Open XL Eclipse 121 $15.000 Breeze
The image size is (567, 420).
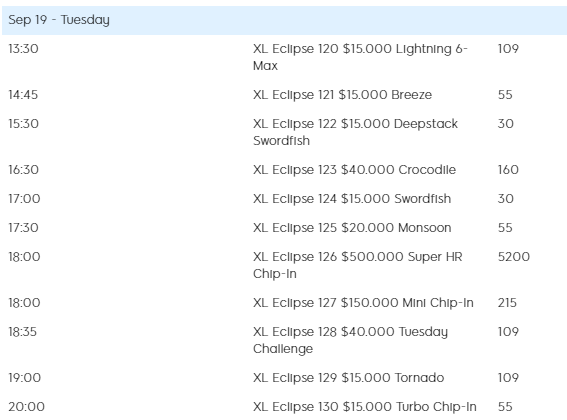(x=342, y=95)
